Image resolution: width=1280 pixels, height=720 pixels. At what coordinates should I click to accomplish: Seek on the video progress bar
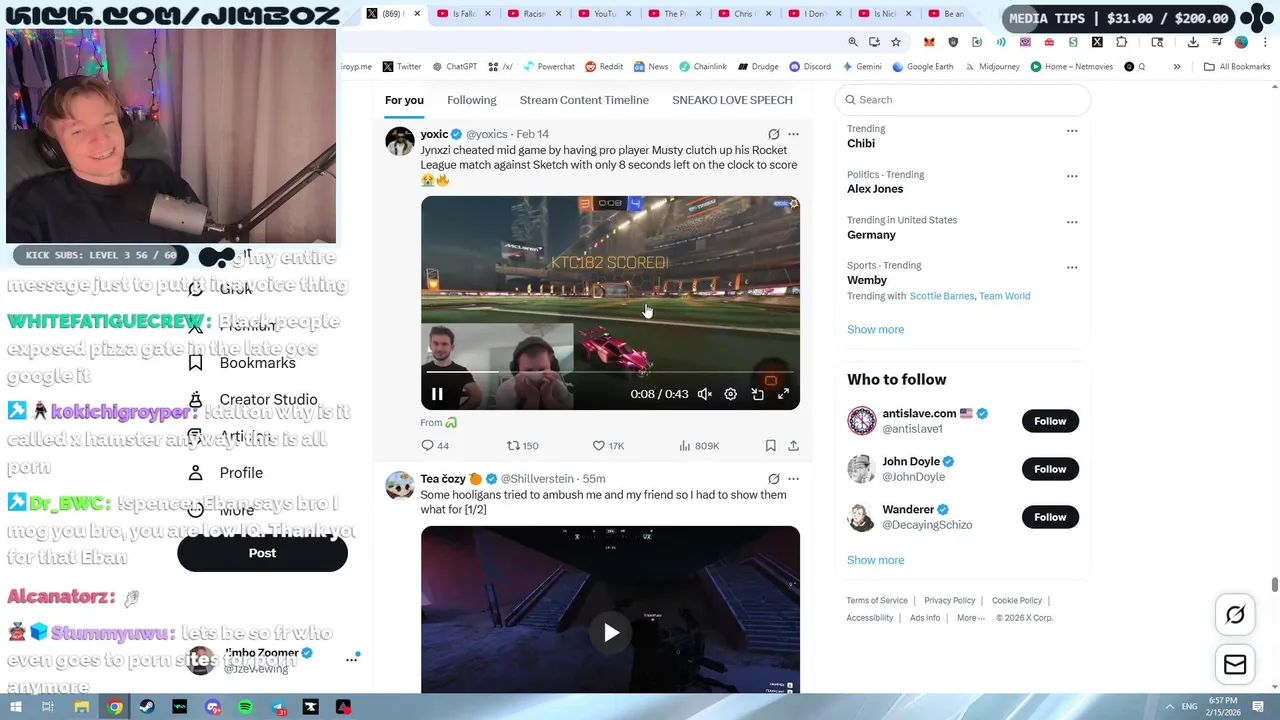pos(610,372)
